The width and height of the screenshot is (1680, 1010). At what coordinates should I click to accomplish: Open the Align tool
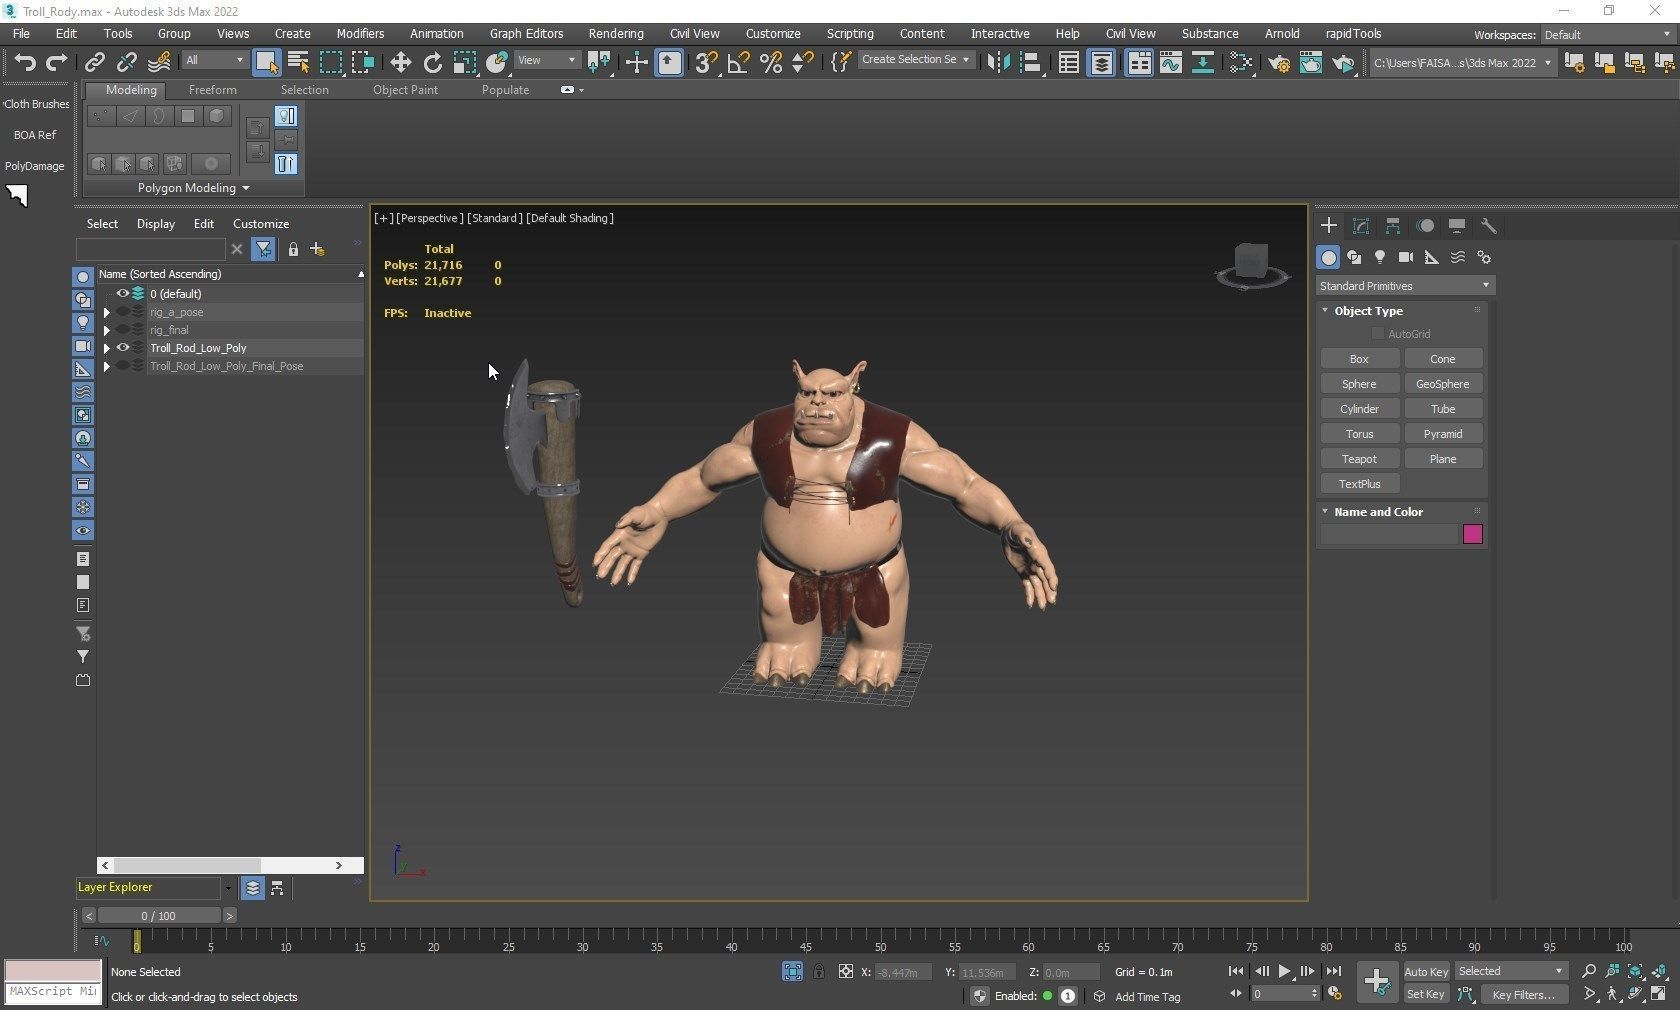[1030, 63]
